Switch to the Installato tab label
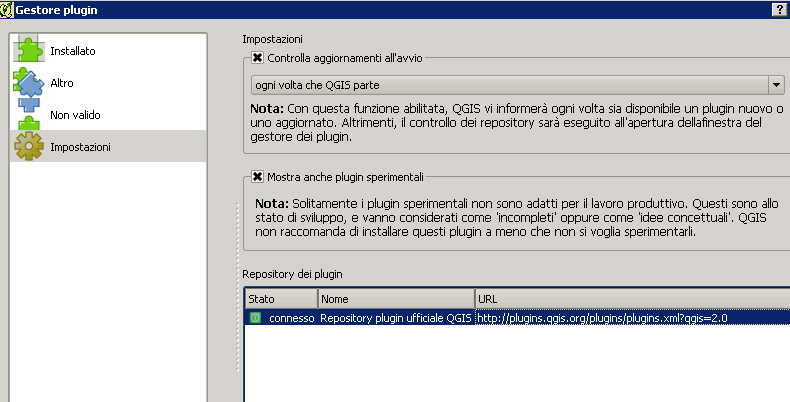The width and height of the screenshot is (790, 402). 73,51
